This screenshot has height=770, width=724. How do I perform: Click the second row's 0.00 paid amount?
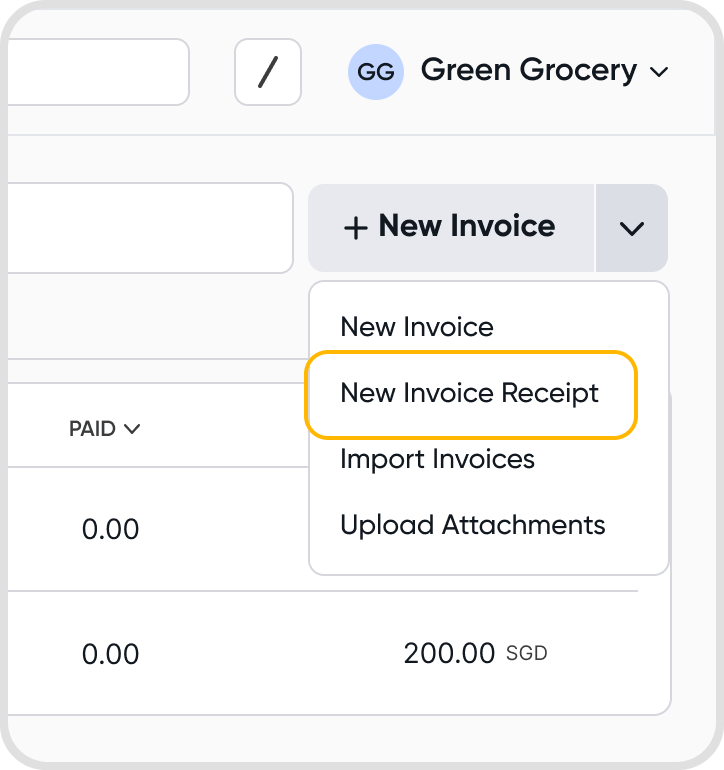[110, 654]
